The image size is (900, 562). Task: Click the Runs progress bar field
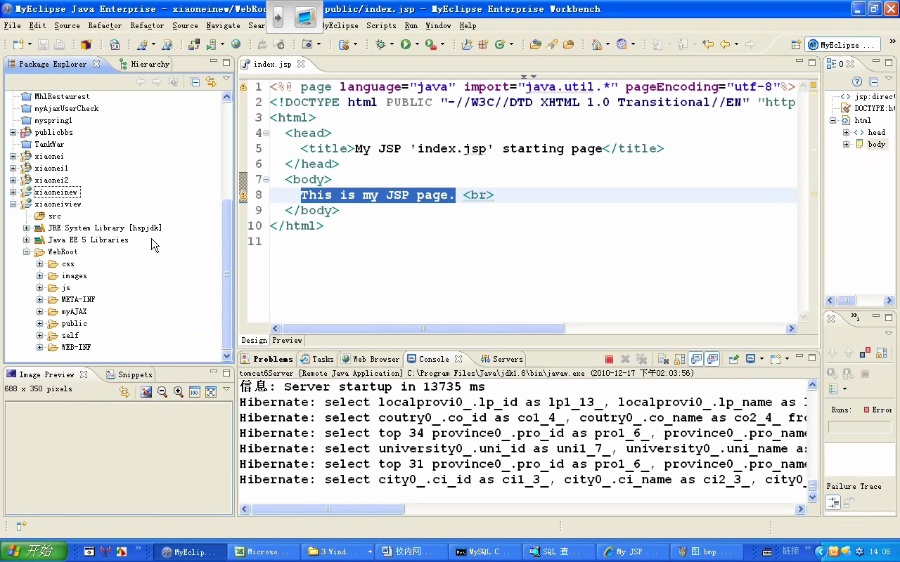859,428
